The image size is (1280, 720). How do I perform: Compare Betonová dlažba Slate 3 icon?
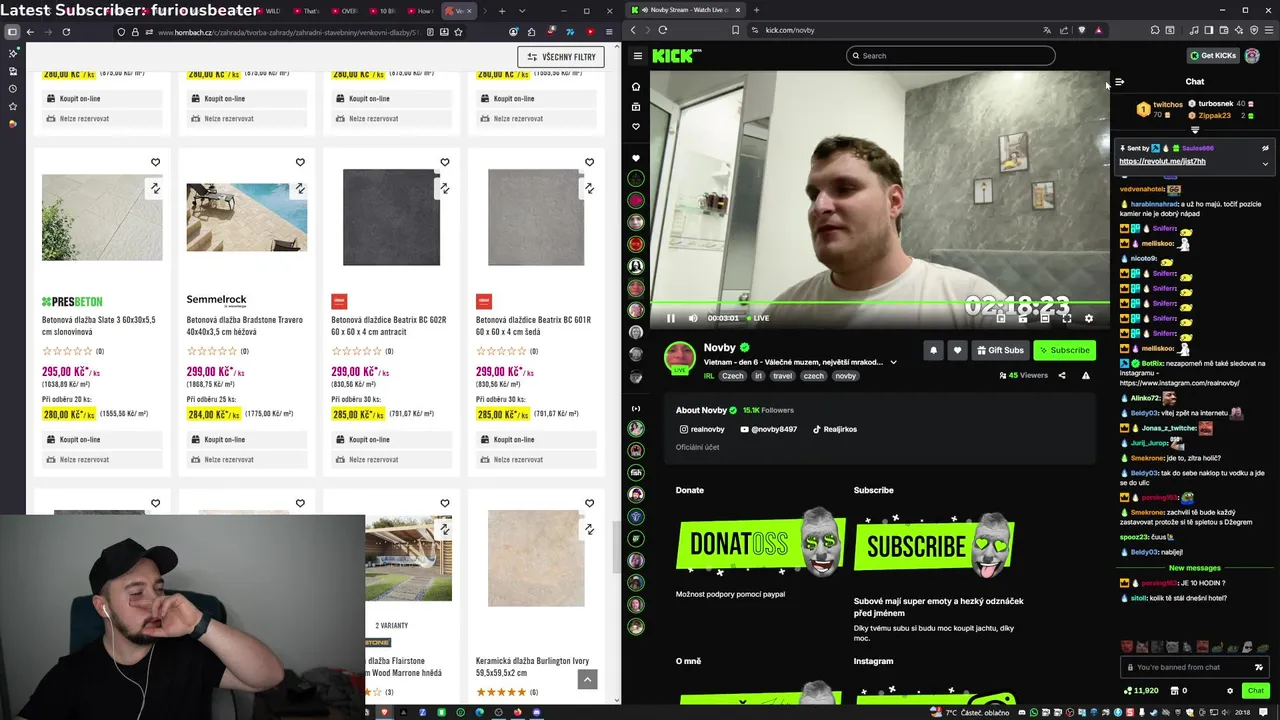155,188
